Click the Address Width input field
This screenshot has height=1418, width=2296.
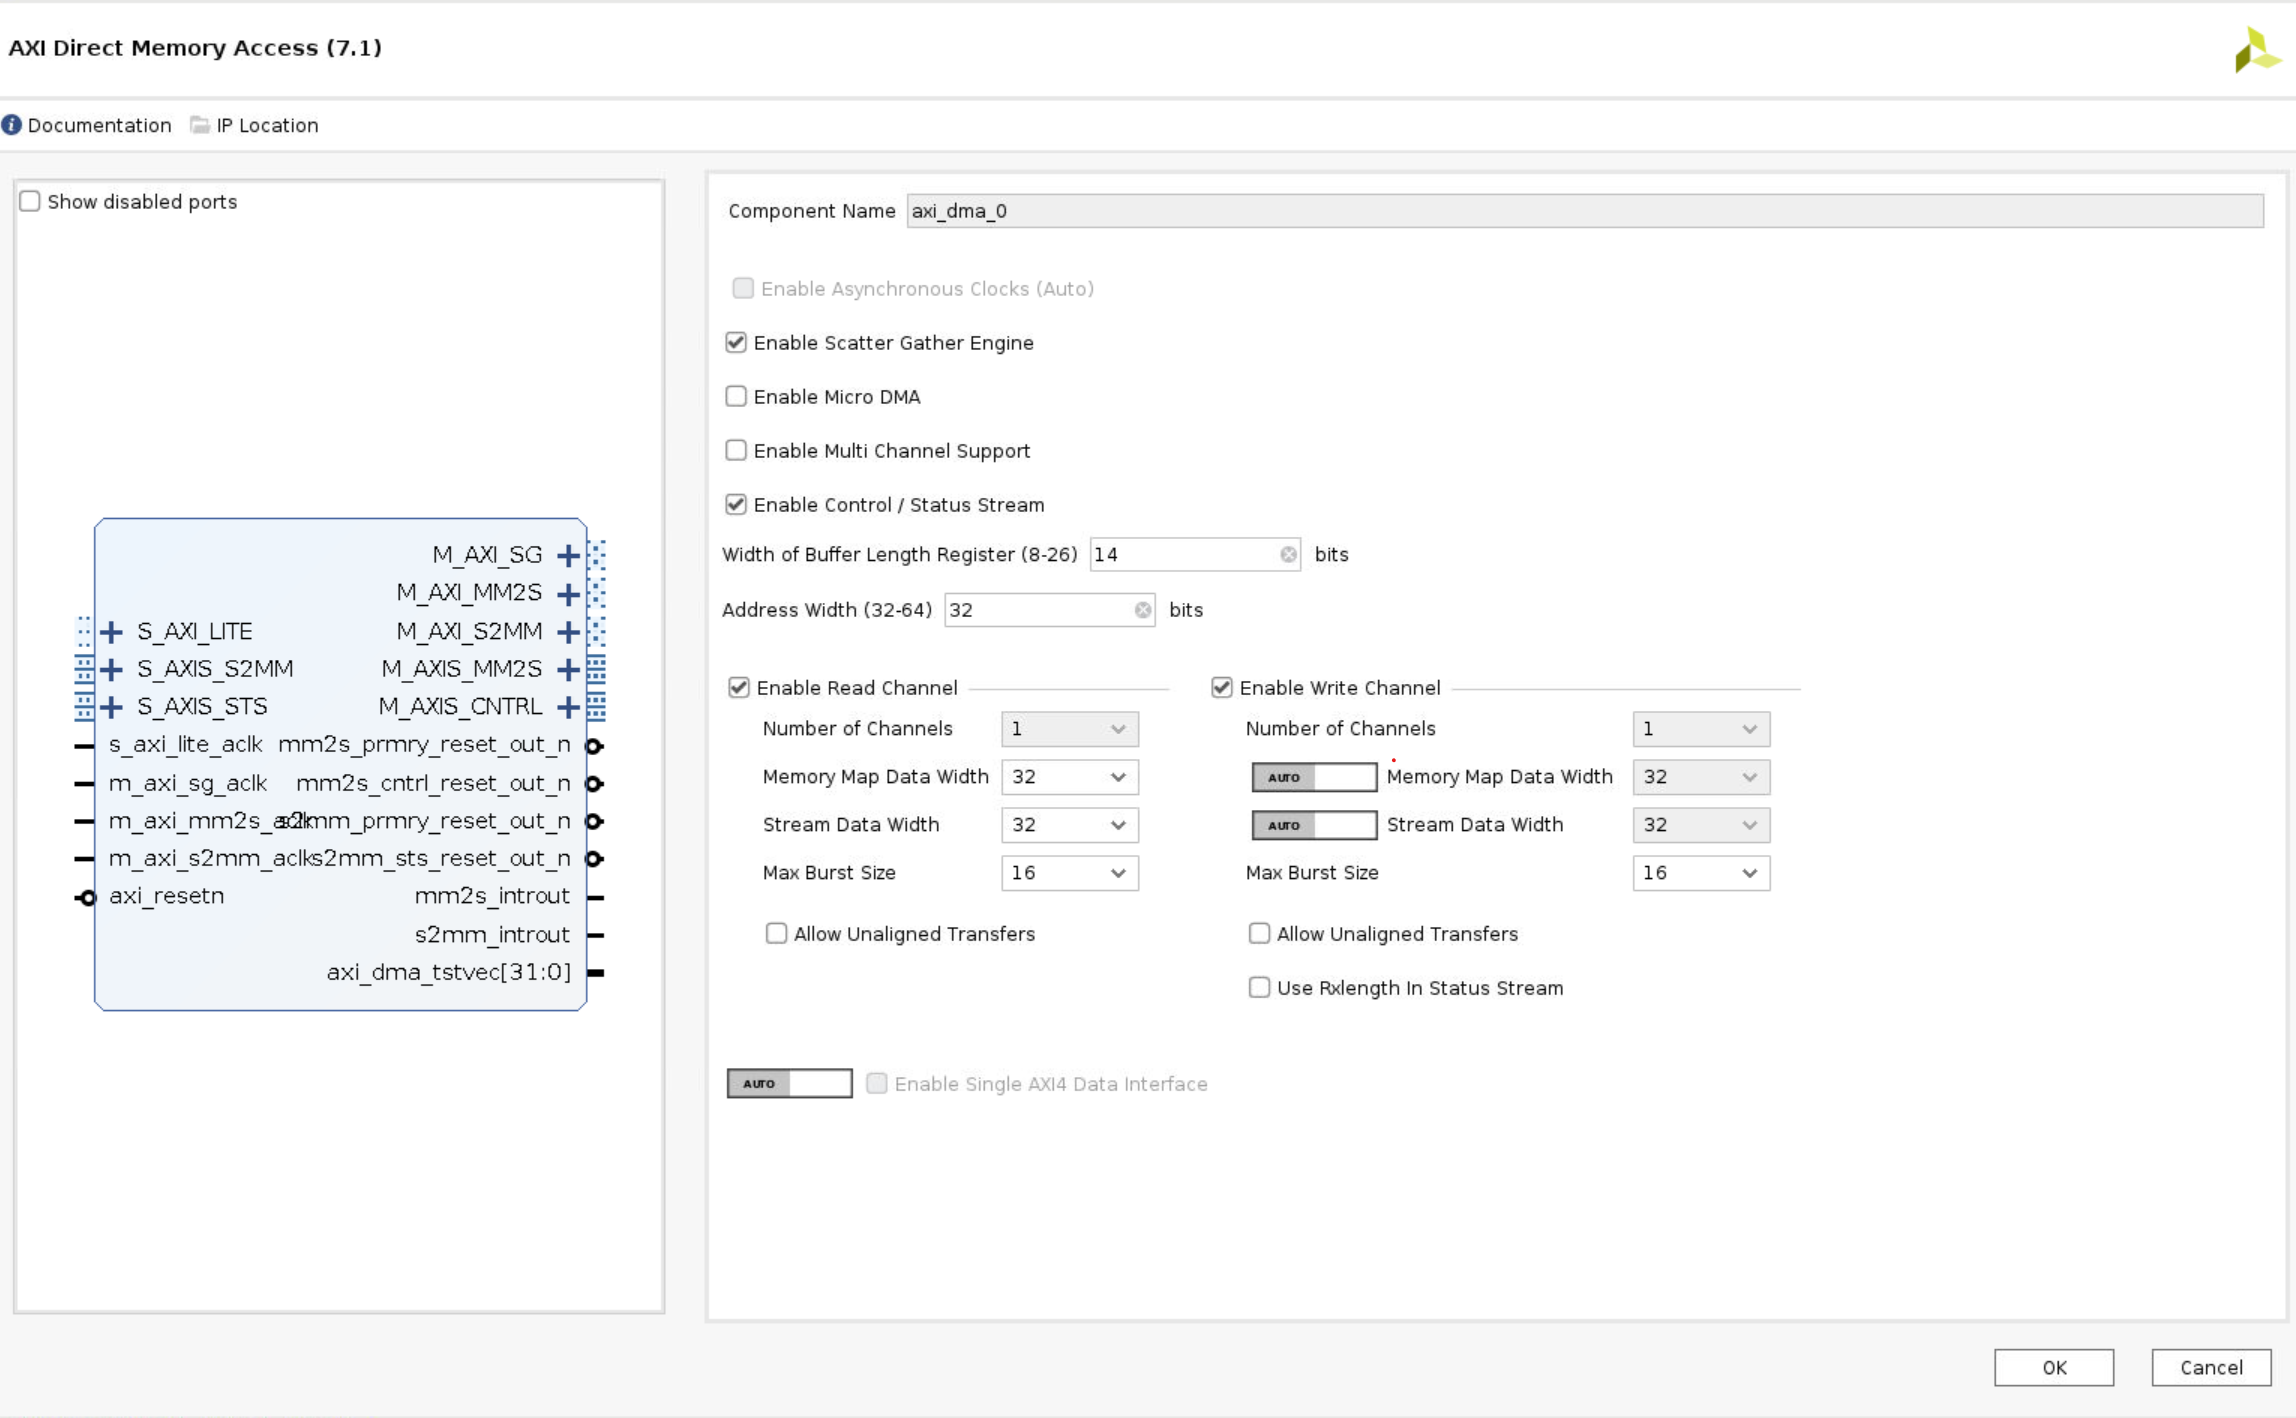1049,610
